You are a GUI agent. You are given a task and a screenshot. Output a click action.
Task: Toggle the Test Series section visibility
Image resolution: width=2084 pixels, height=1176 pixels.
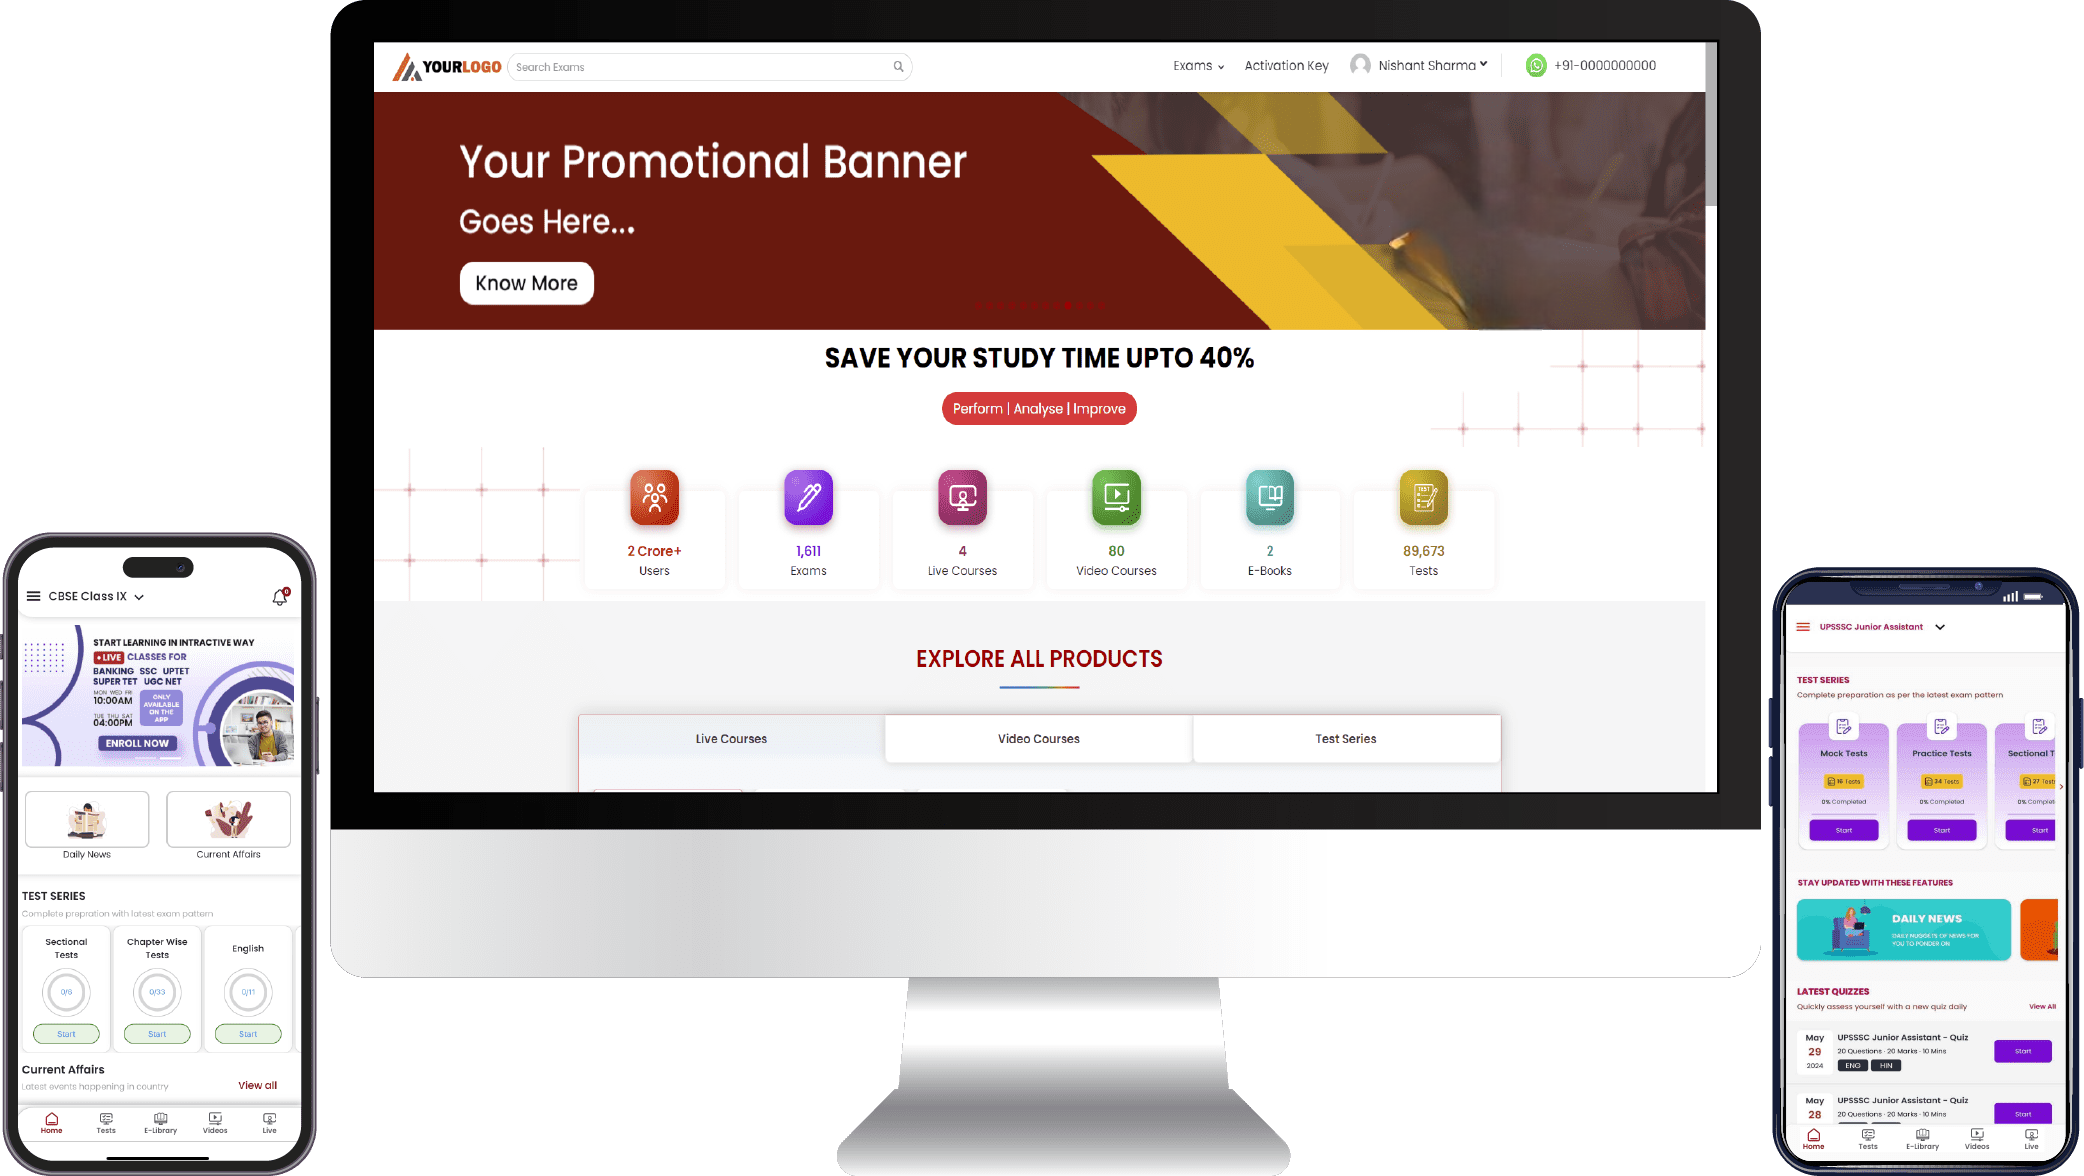(1345, 738)
